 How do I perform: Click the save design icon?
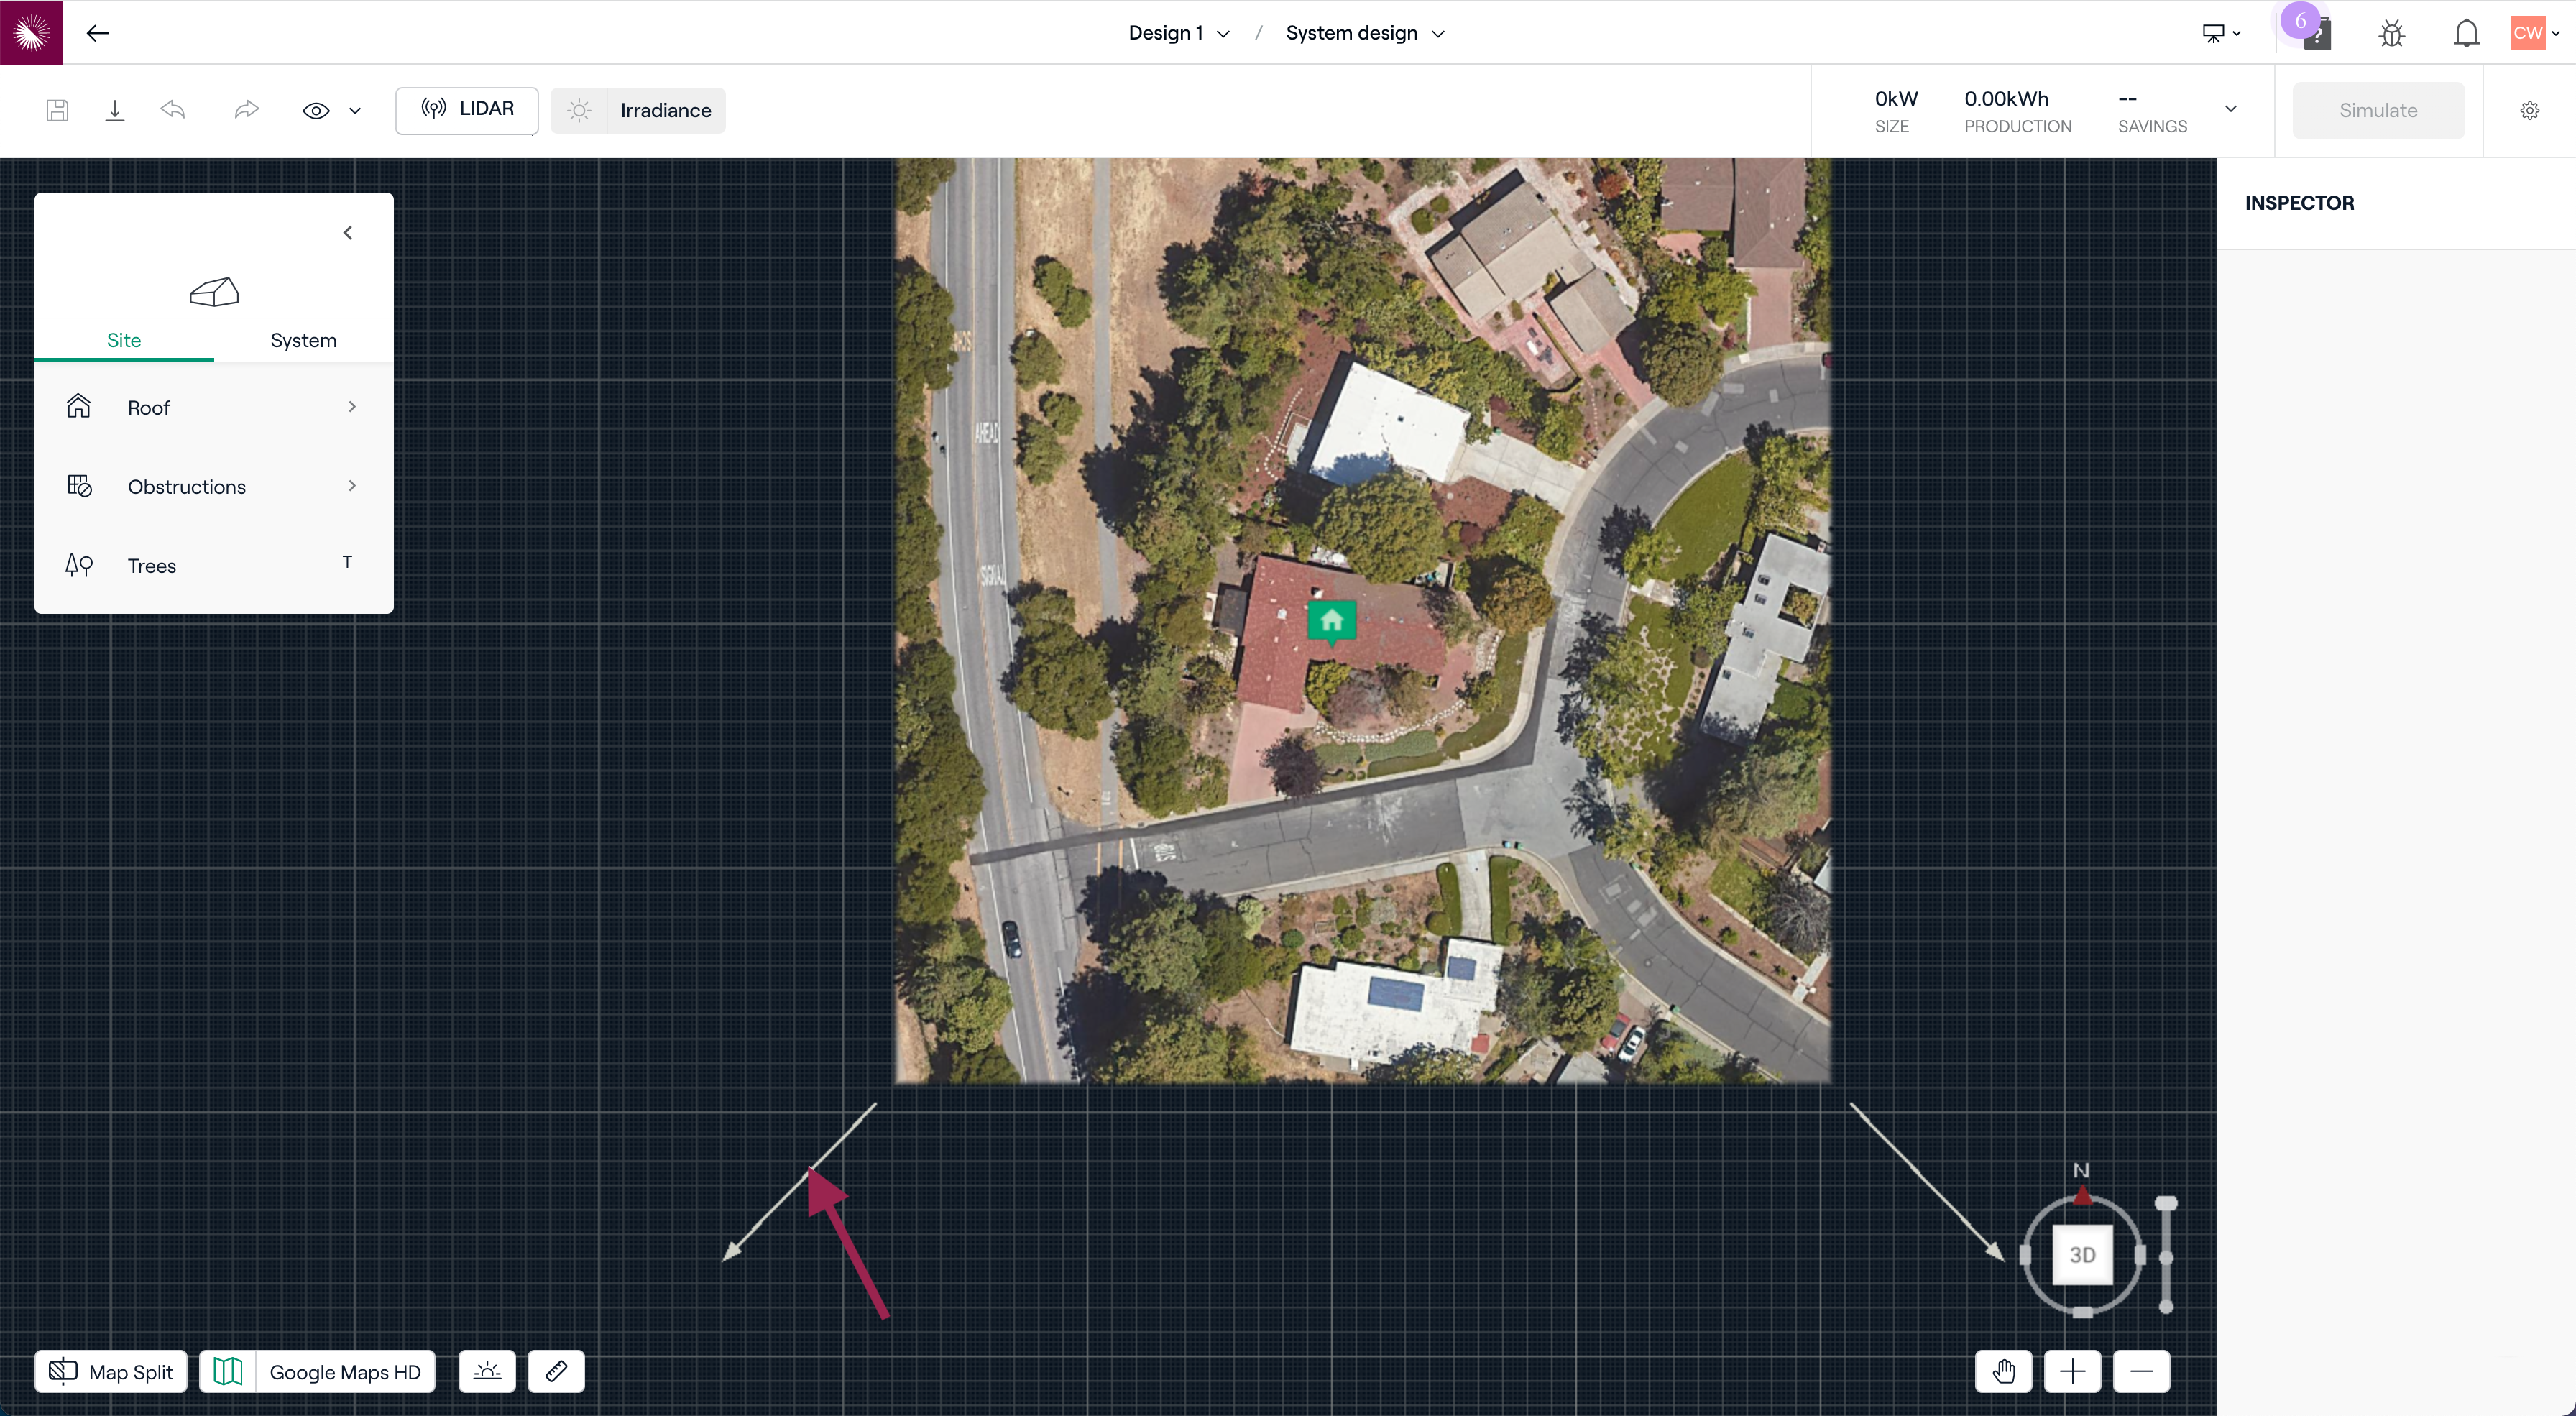point(57,110)
